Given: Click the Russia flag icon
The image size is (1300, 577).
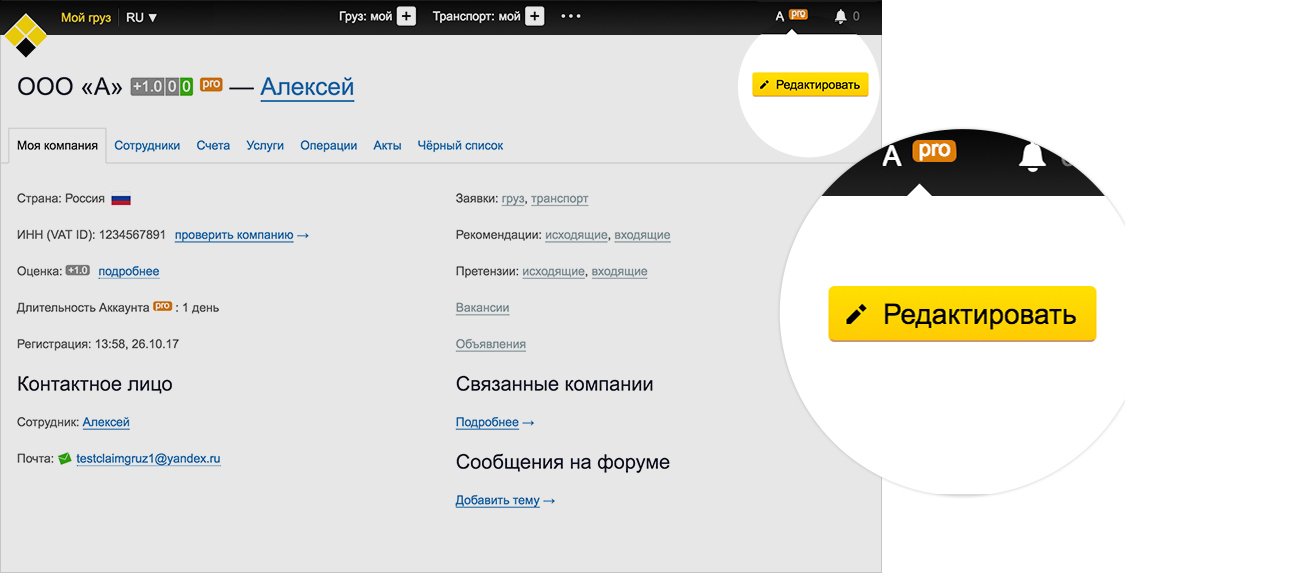Looking at the screenshot, I should click(121, 199).
